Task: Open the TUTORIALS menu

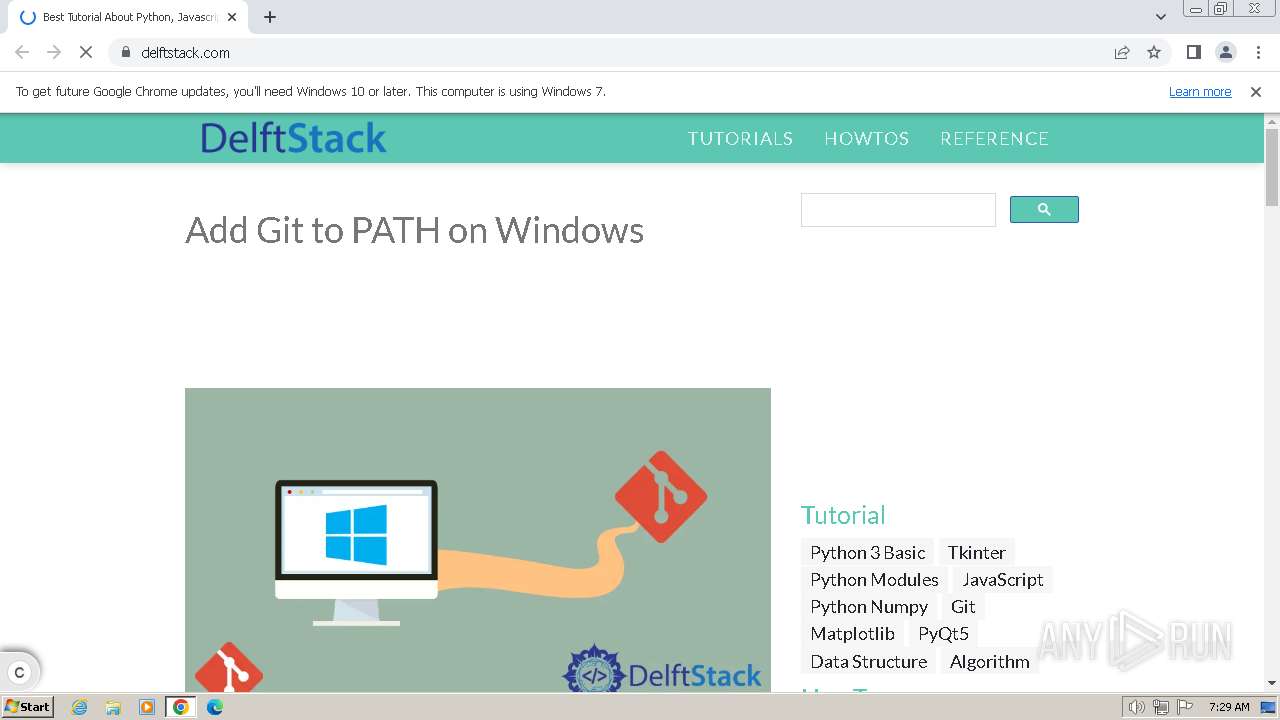Action: point(740,139)
